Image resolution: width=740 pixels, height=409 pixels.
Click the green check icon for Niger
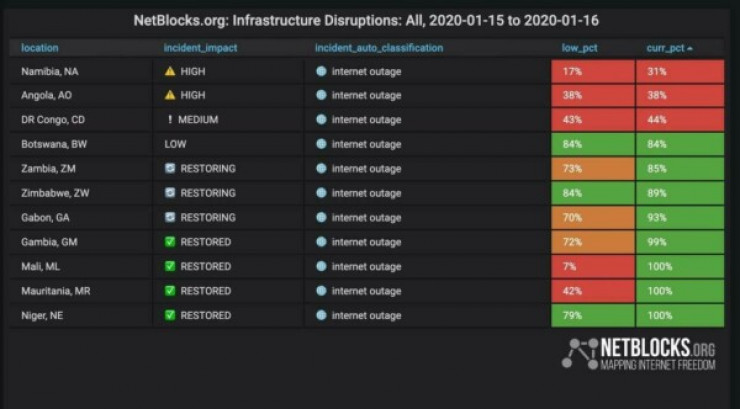click(170, 316)
